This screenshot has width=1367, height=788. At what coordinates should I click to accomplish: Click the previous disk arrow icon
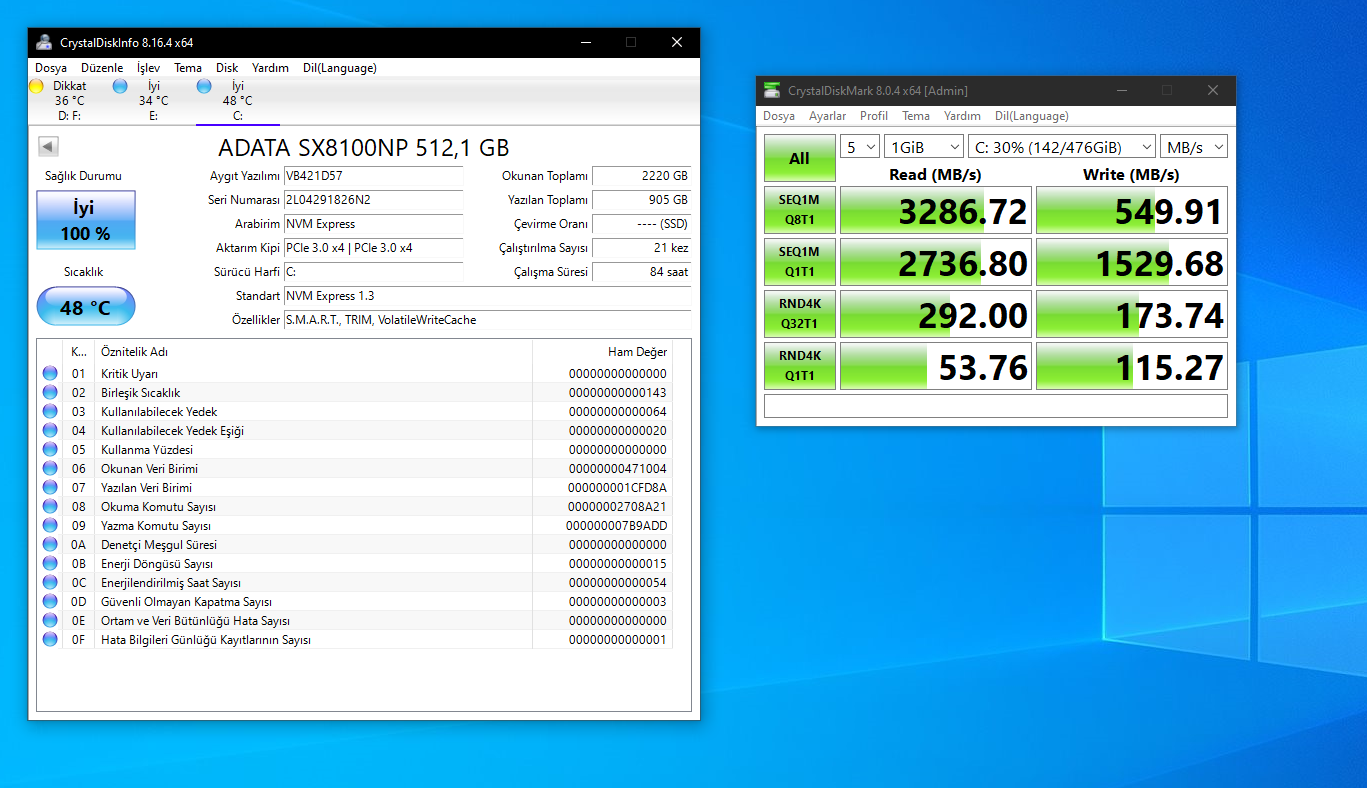(47, 147)
